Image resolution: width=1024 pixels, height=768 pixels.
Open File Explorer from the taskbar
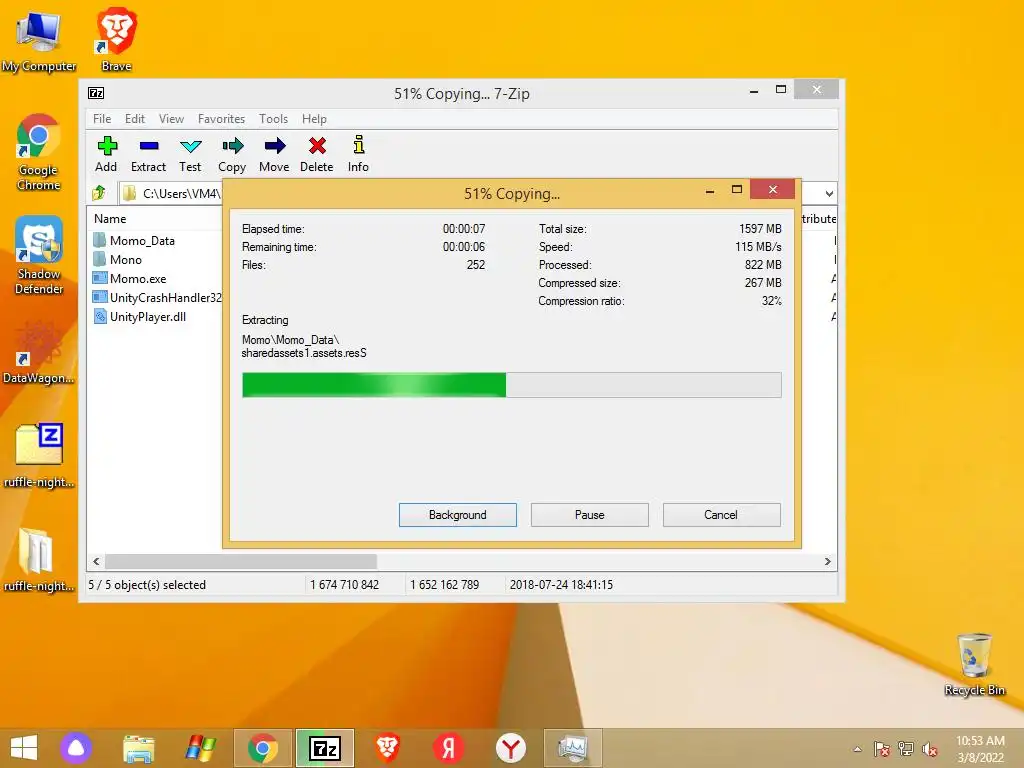[x=138, y=748]
